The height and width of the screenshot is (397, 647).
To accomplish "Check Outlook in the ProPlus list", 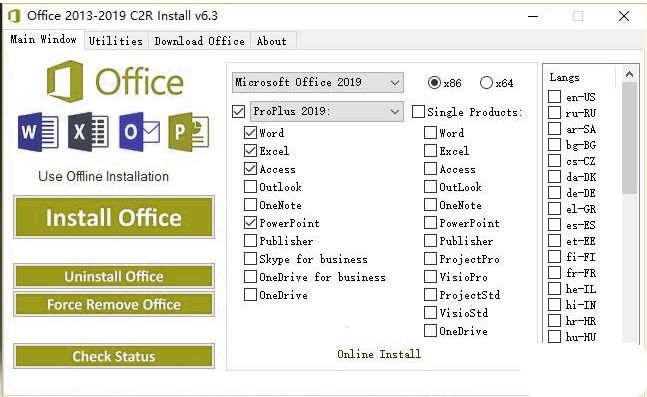I will pyautogui.click(x=250, y=187).
